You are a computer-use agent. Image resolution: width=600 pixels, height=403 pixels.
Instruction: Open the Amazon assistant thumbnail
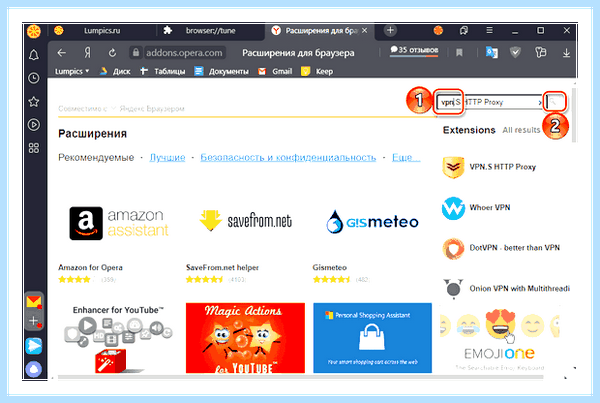coord(119,223)
